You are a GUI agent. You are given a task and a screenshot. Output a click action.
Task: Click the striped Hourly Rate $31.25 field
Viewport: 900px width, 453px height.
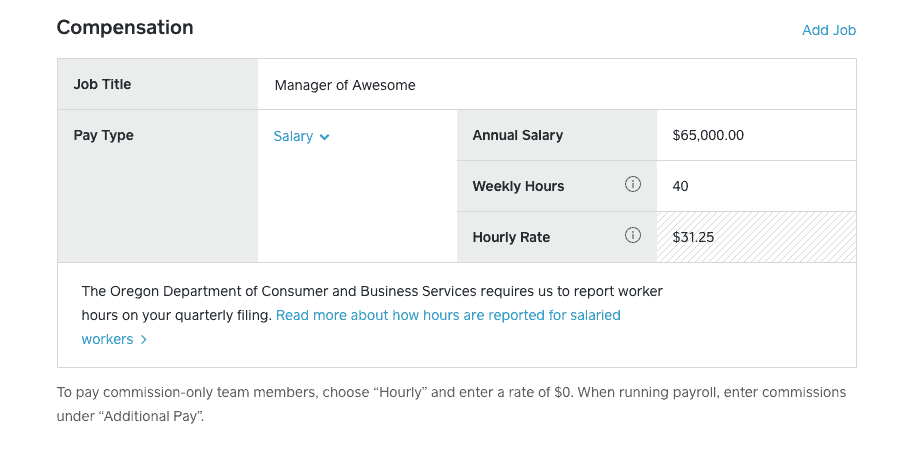[756, 237]
